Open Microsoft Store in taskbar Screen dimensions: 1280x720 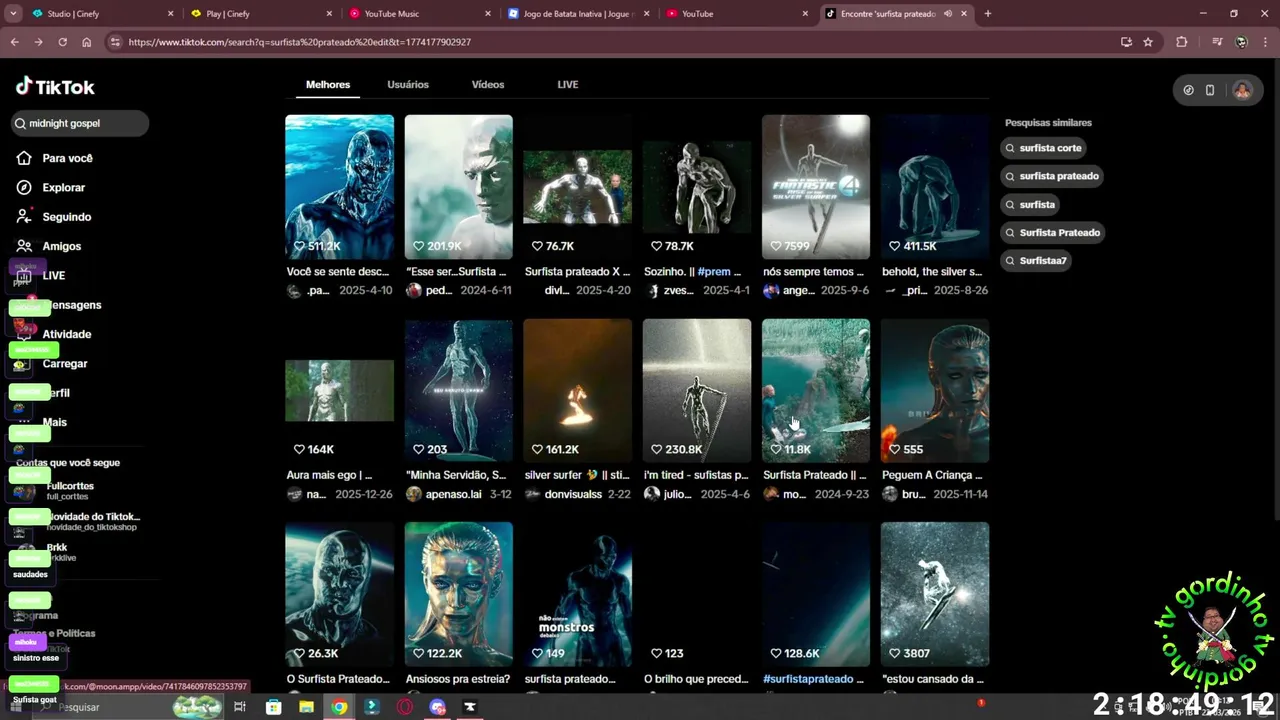tap(273, 707)
